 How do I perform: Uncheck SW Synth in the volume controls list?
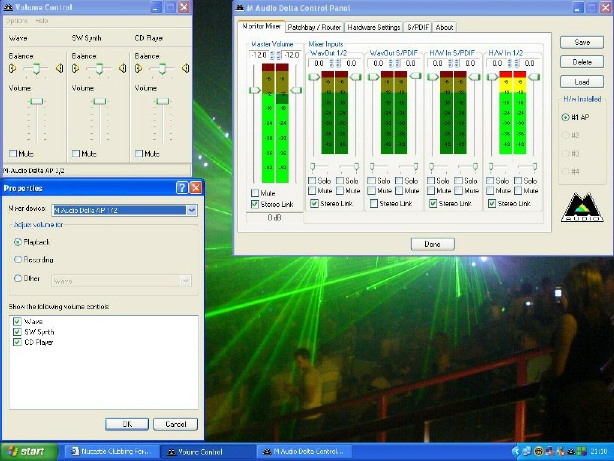(16, 330)
